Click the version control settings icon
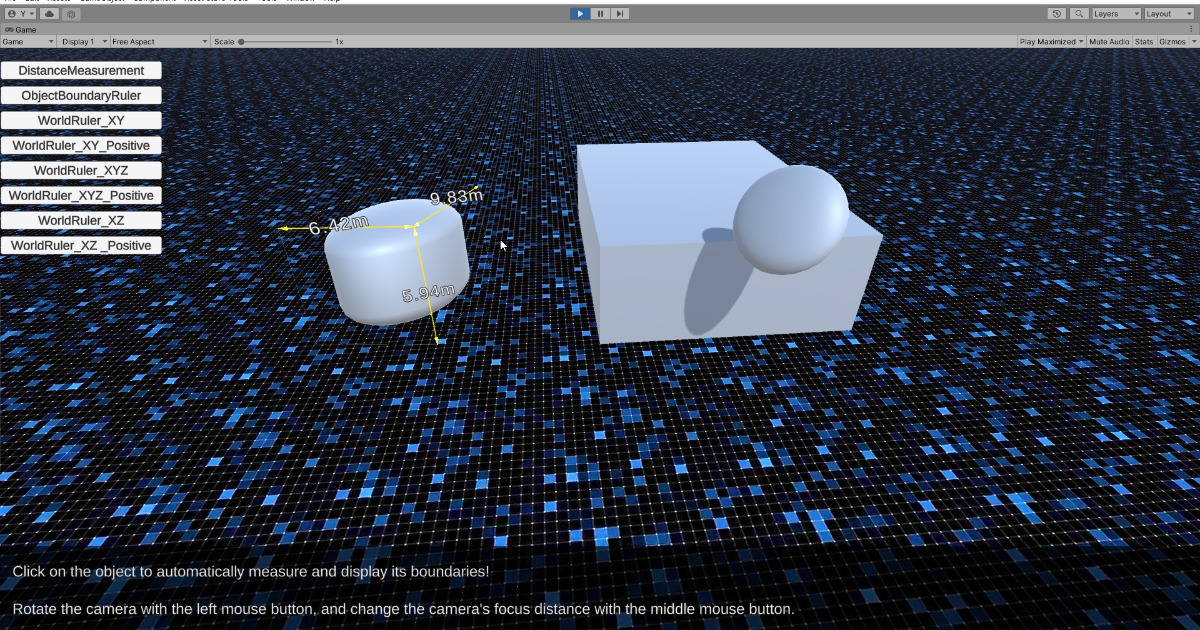Screen dimensions: 1200x630 coord(72,14)
